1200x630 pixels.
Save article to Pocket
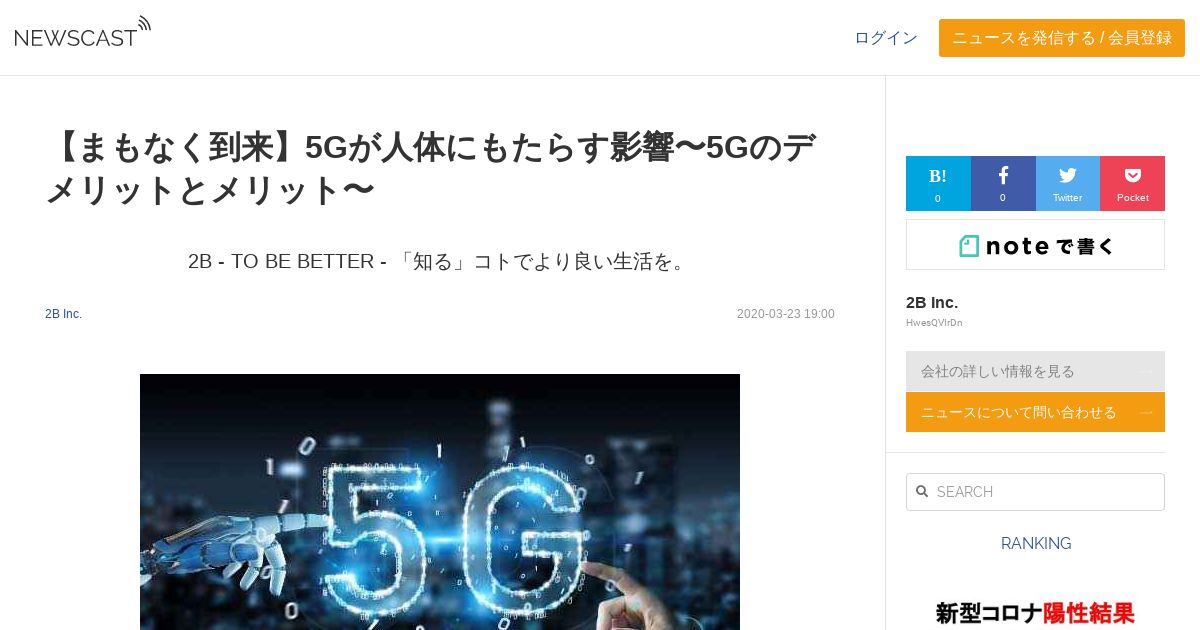pyautogui.click(x=1132, y=183)
